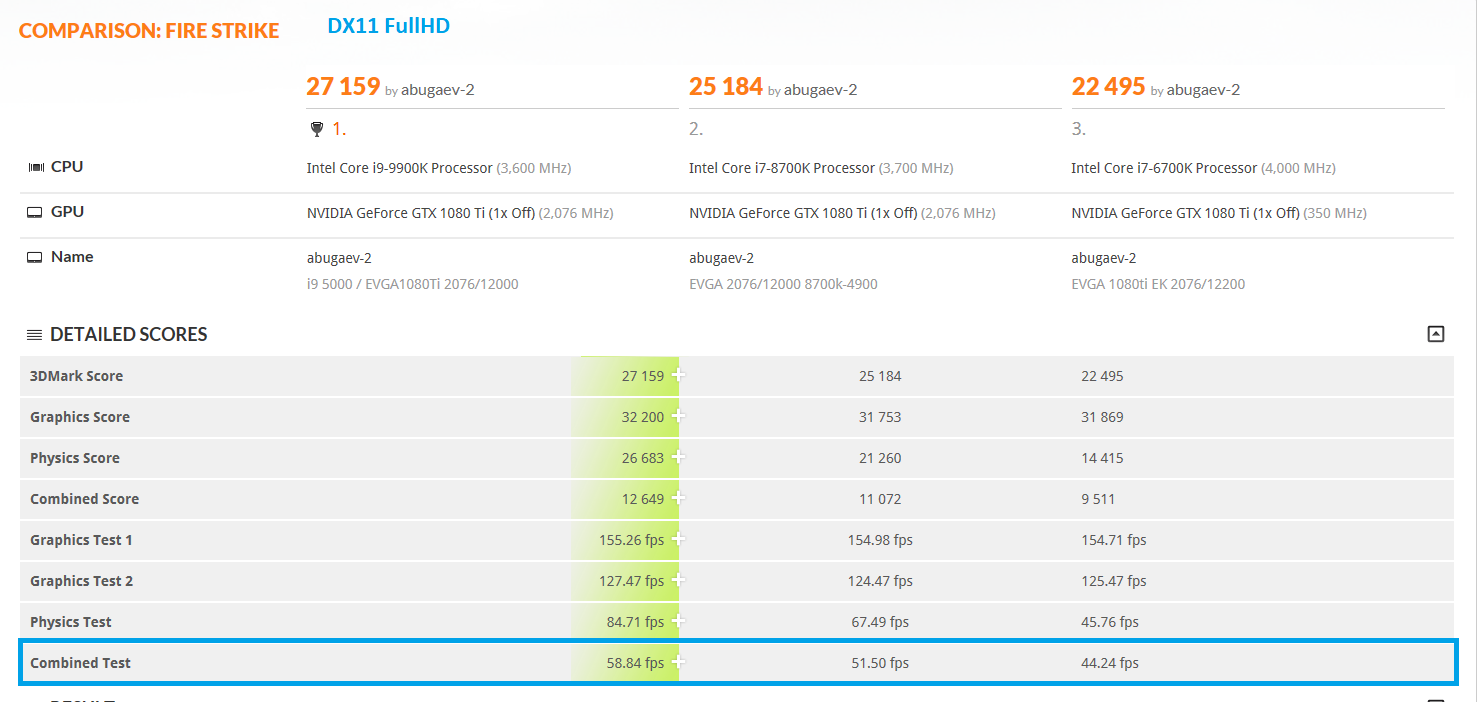Open score 25 184 result
1477x702 pixels.
click(x=726, y=87)
